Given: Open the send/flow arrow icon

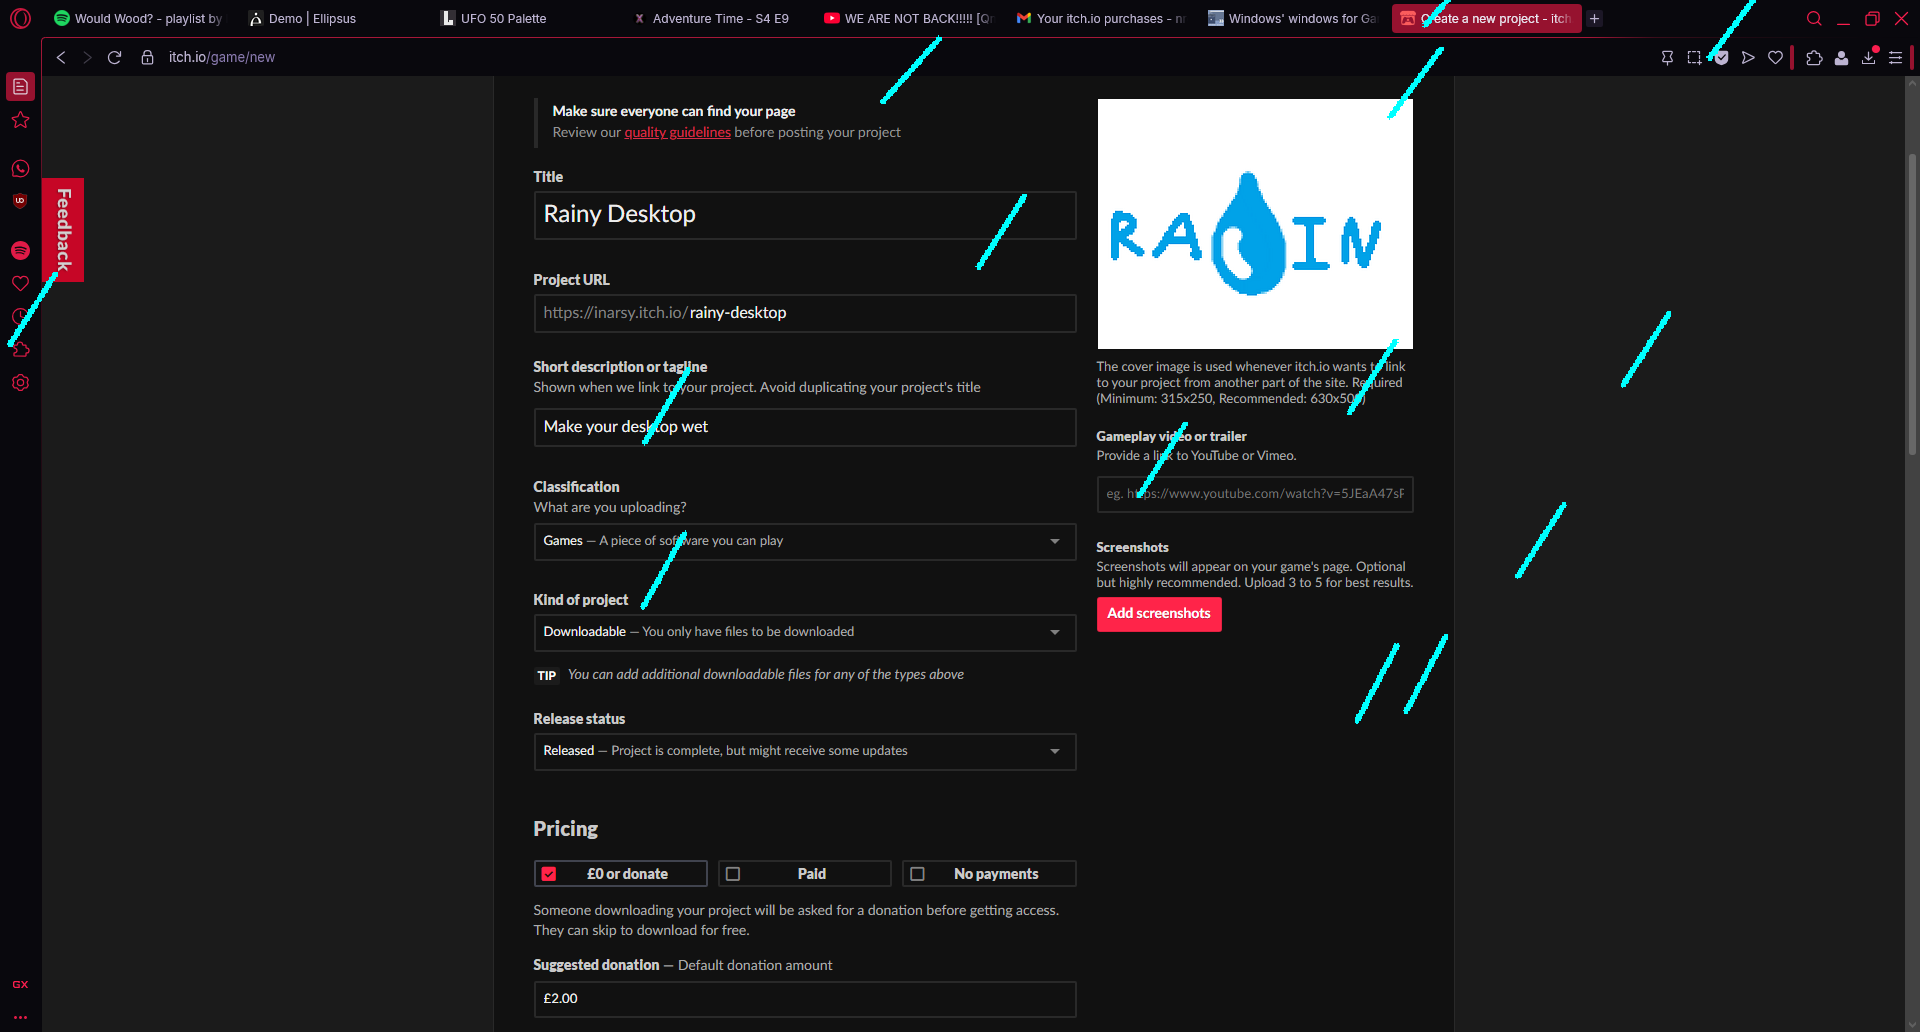Looking at the screenshot, I should 1748,58.
